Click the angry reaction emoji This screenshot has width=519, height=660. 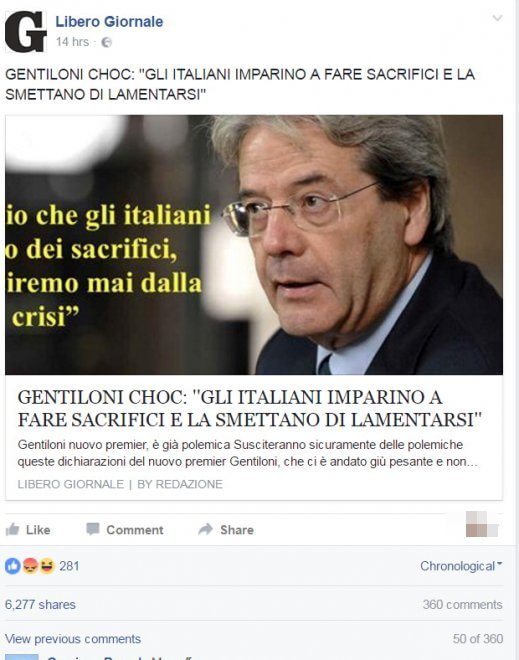point(30,566)
